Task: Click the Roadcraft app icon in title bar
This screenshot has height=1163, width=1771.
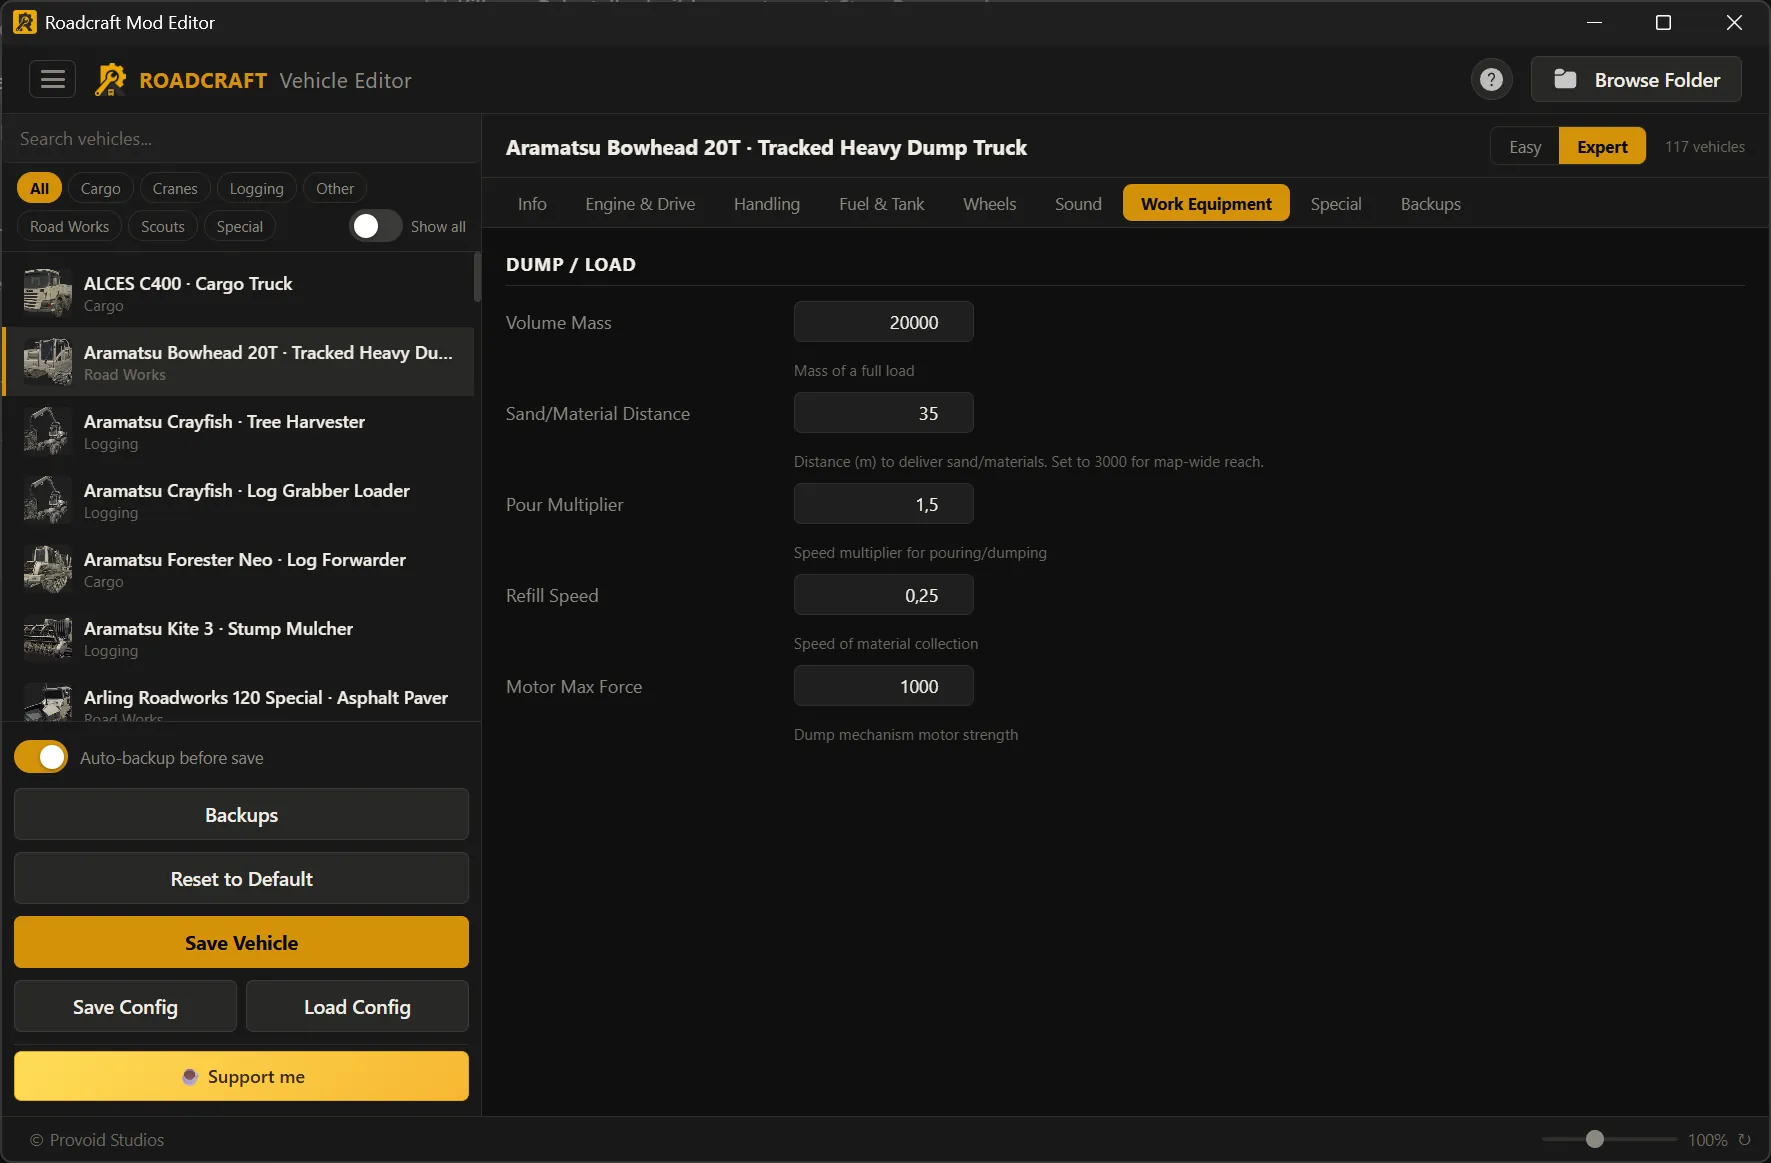Action: click(25, 22)
